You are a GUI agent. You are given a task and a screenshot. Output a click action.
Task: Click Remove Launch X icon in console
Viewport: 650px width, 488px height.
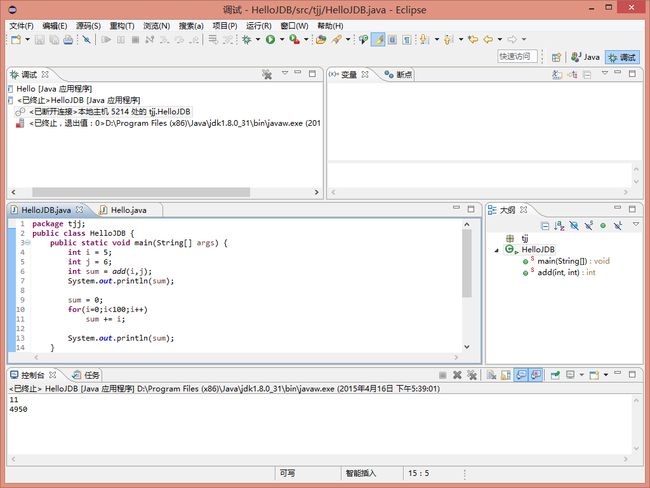click(x=457, y=375)
